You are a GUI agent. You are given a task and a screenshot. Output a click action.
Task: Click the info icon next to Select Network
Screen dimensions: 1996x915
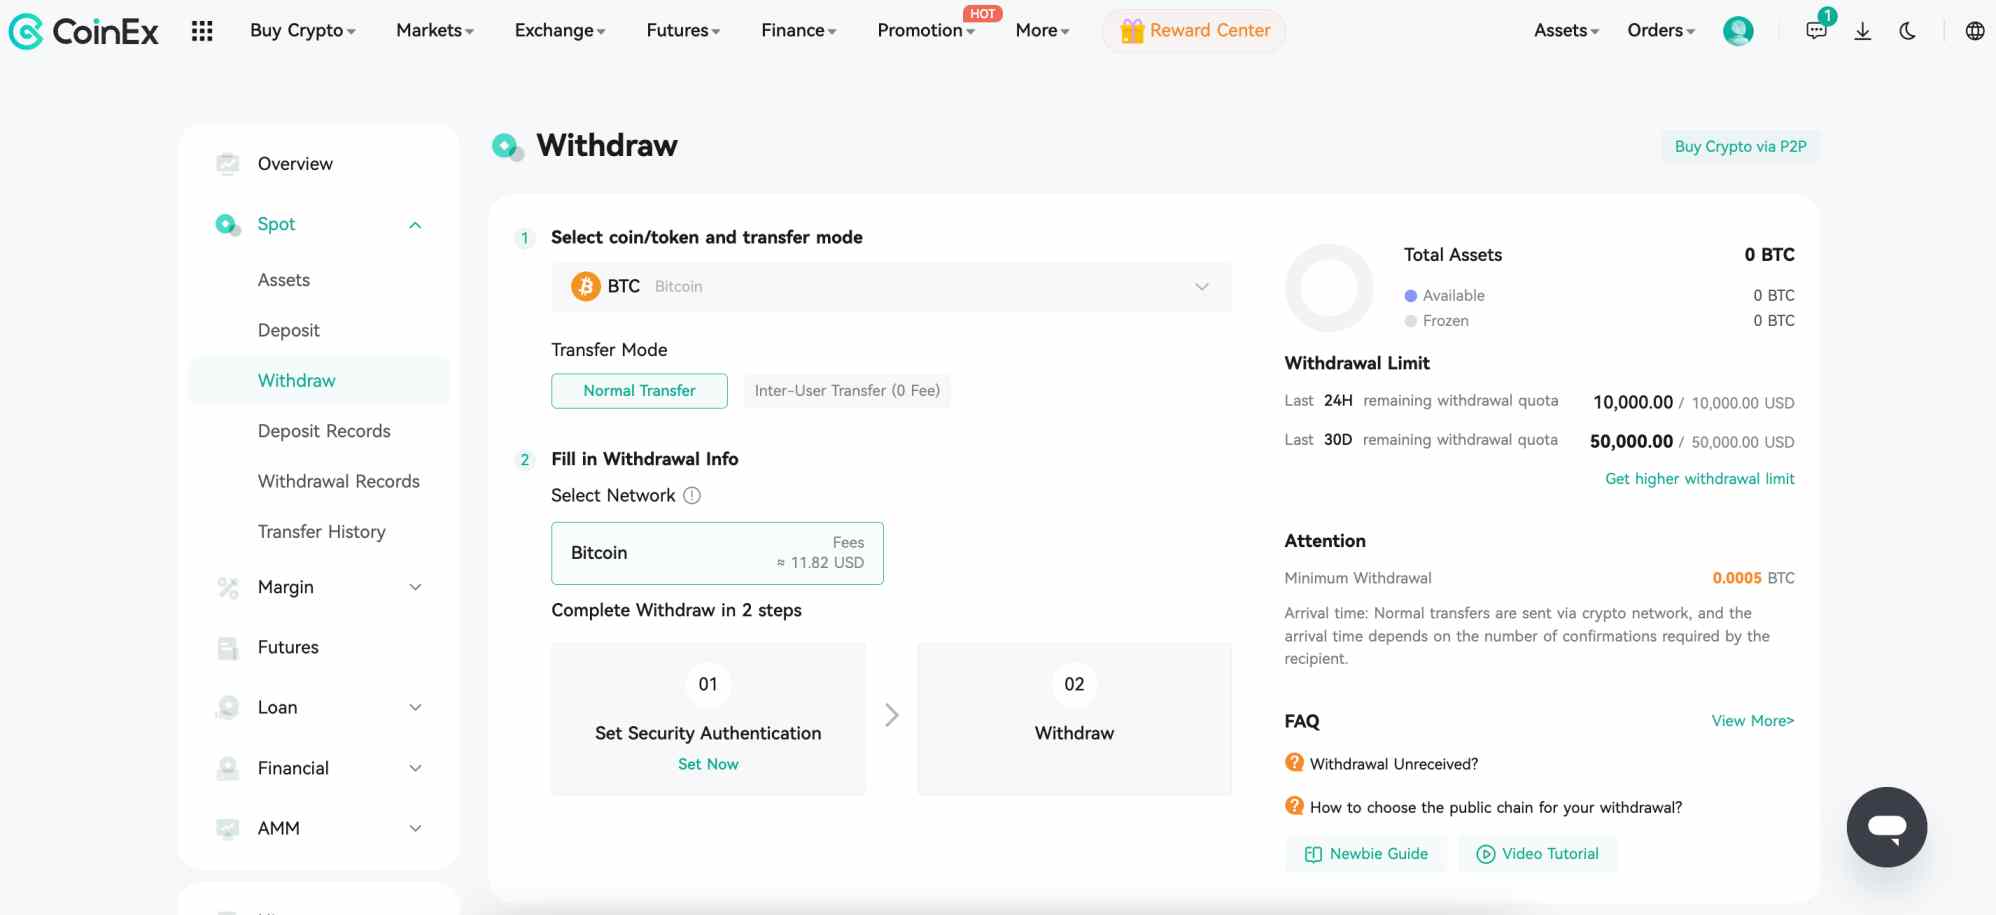click(692, 495)
